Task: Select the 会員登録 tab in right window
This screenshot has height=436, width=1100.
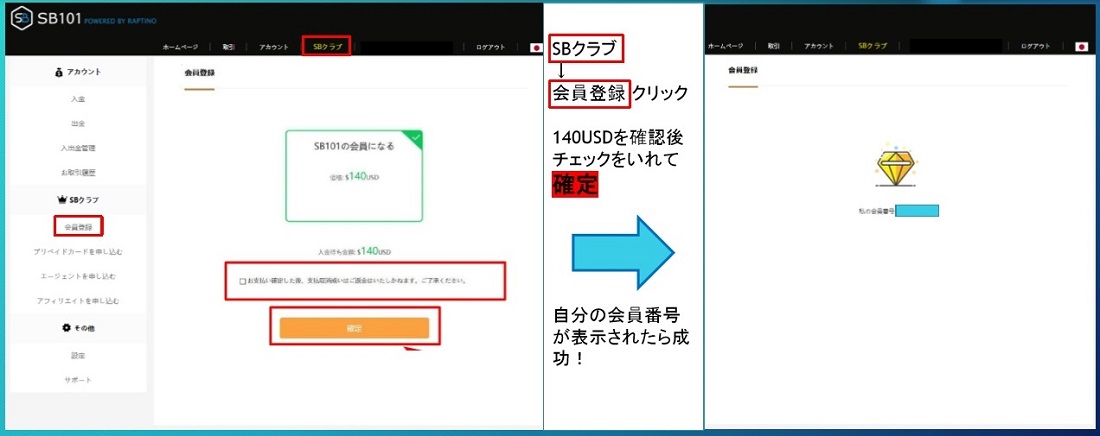Action: 743,70
